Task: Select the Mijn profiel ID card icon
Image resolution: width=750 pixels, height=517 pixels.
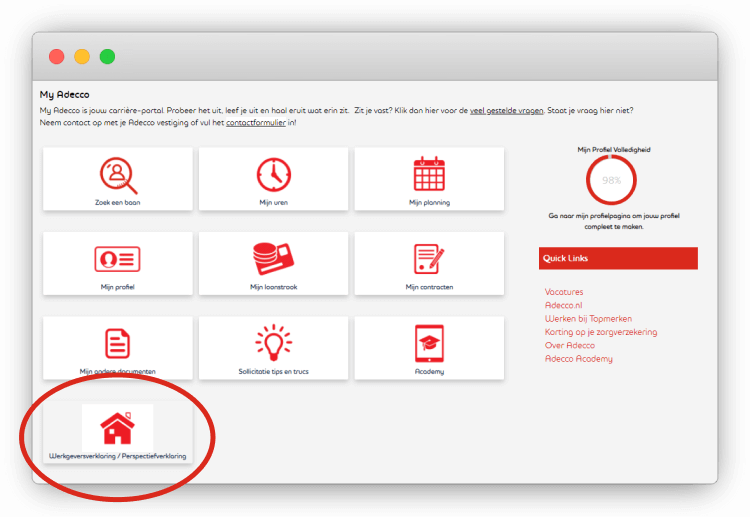Action: pyautogui.click(x=117, y=259)
